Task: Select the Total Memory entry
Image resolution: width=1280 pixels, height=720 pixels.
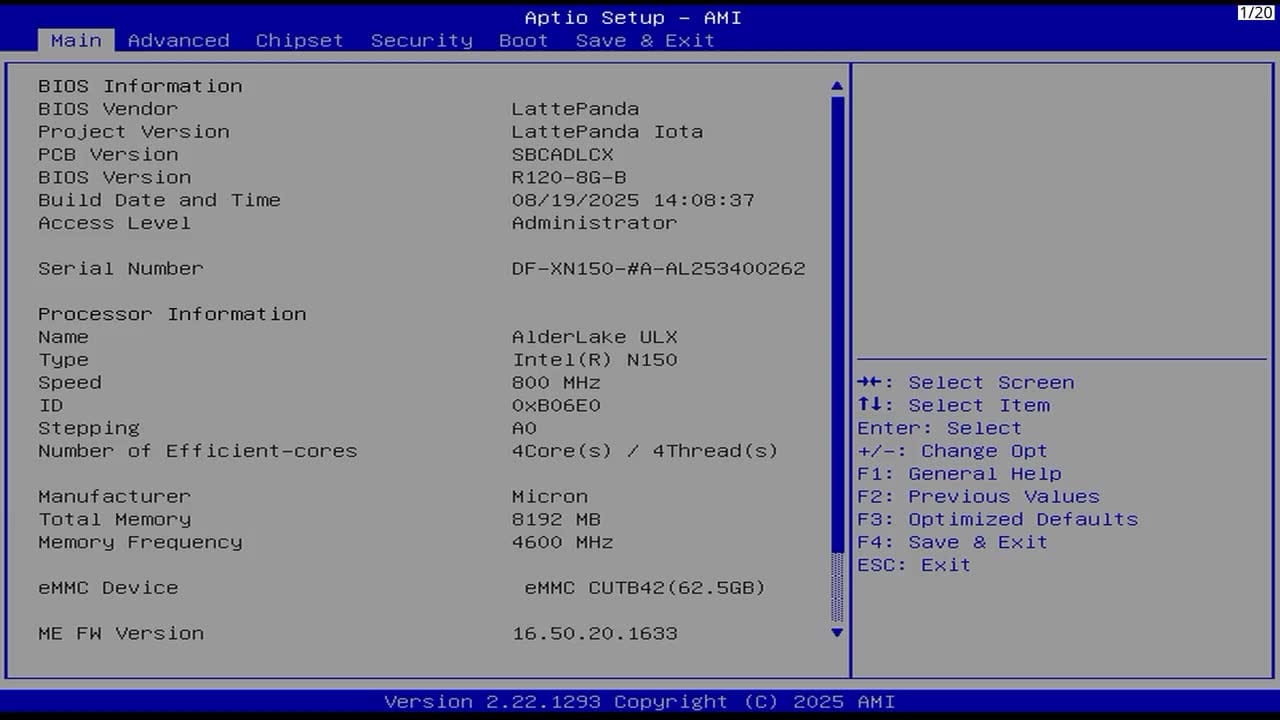Action: tap(114, 519)
